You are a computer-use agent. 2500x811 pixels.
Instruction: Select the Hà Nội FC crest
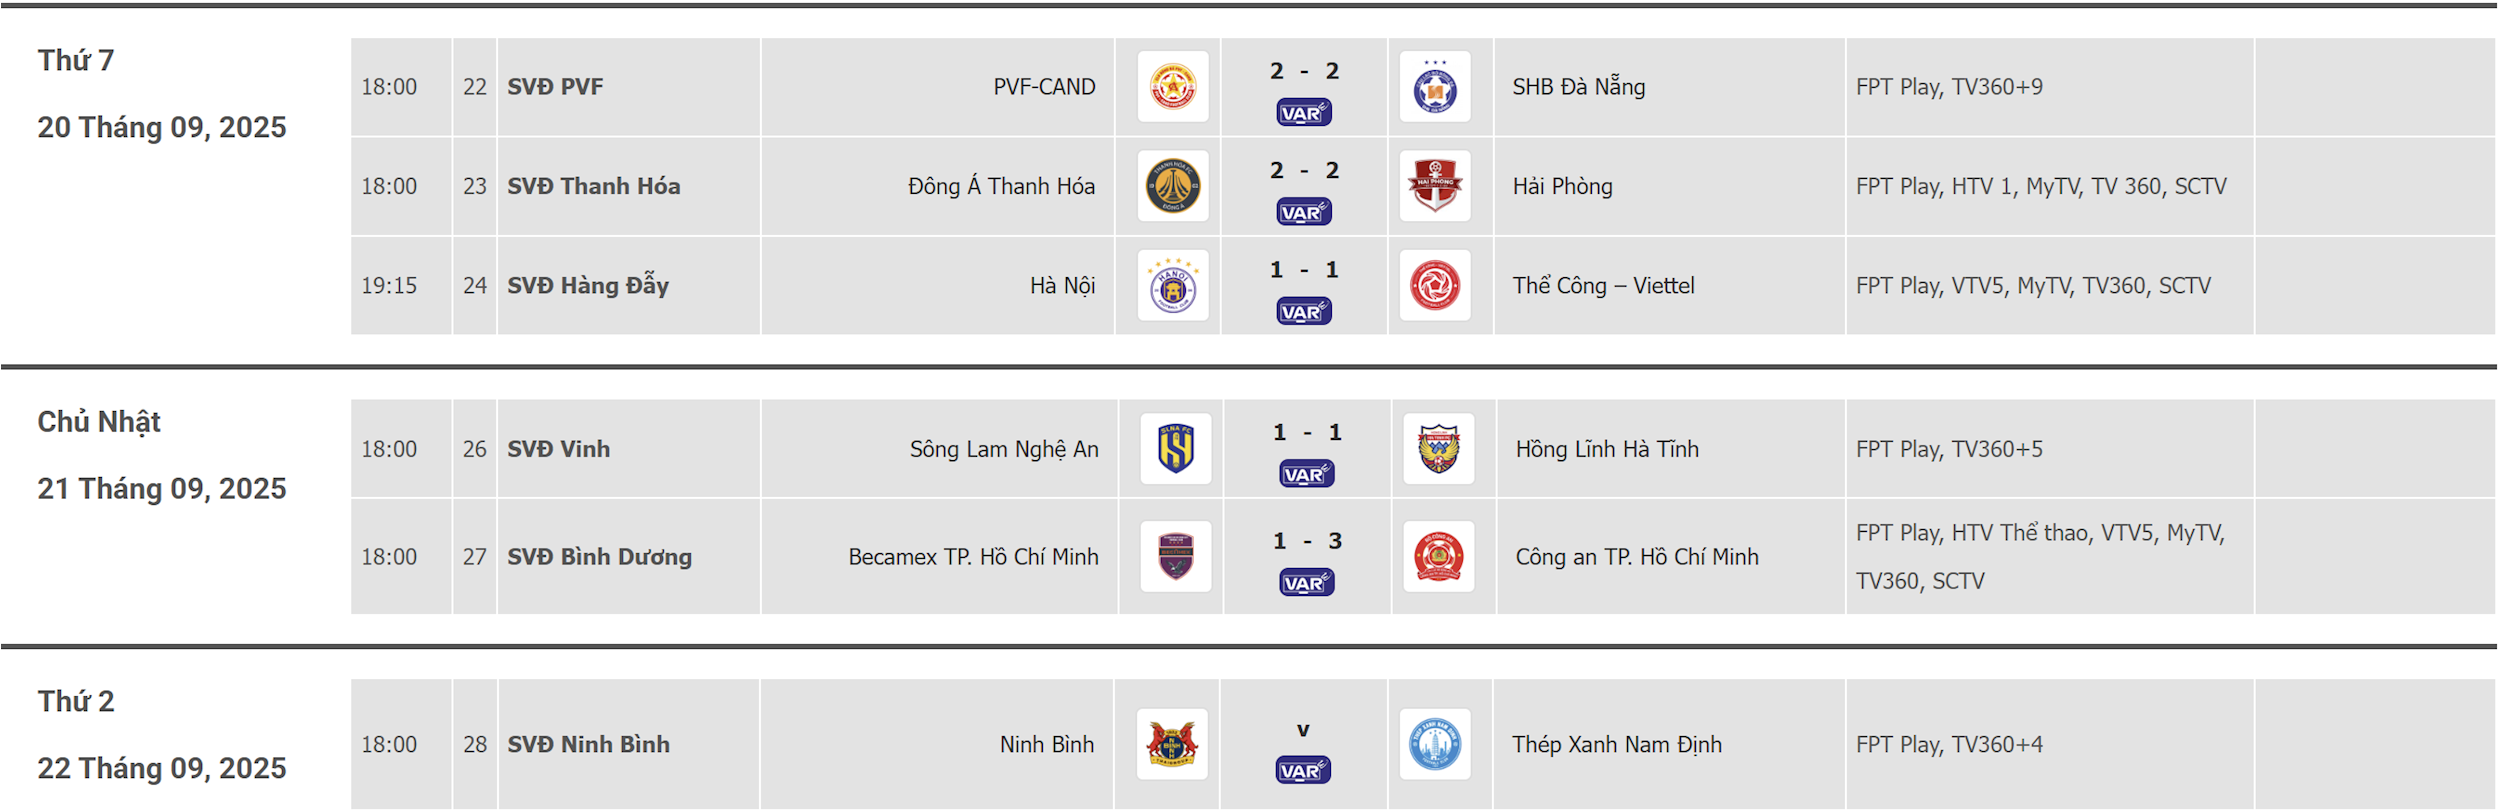point(1173,285)
